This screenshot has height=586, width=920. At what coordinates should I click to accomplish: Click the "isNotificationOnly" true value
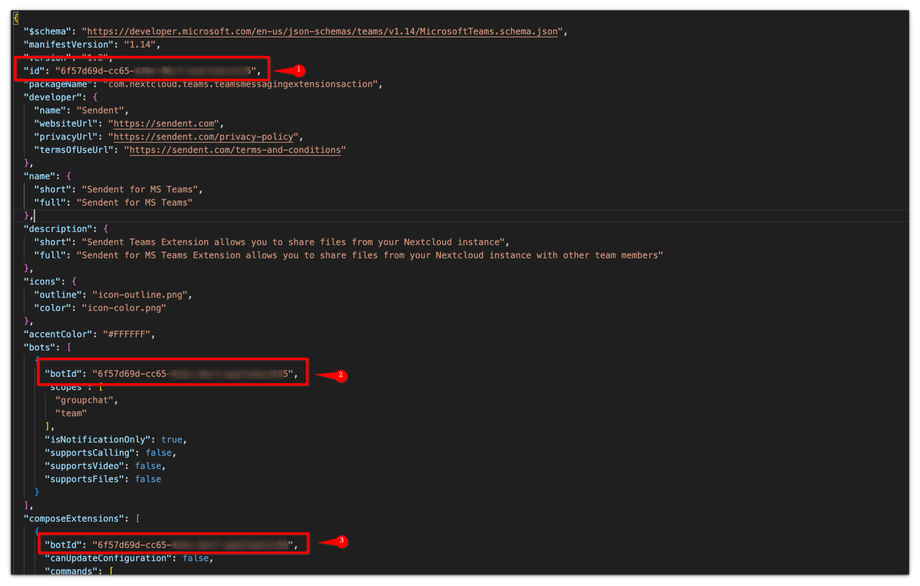point(171,439)
